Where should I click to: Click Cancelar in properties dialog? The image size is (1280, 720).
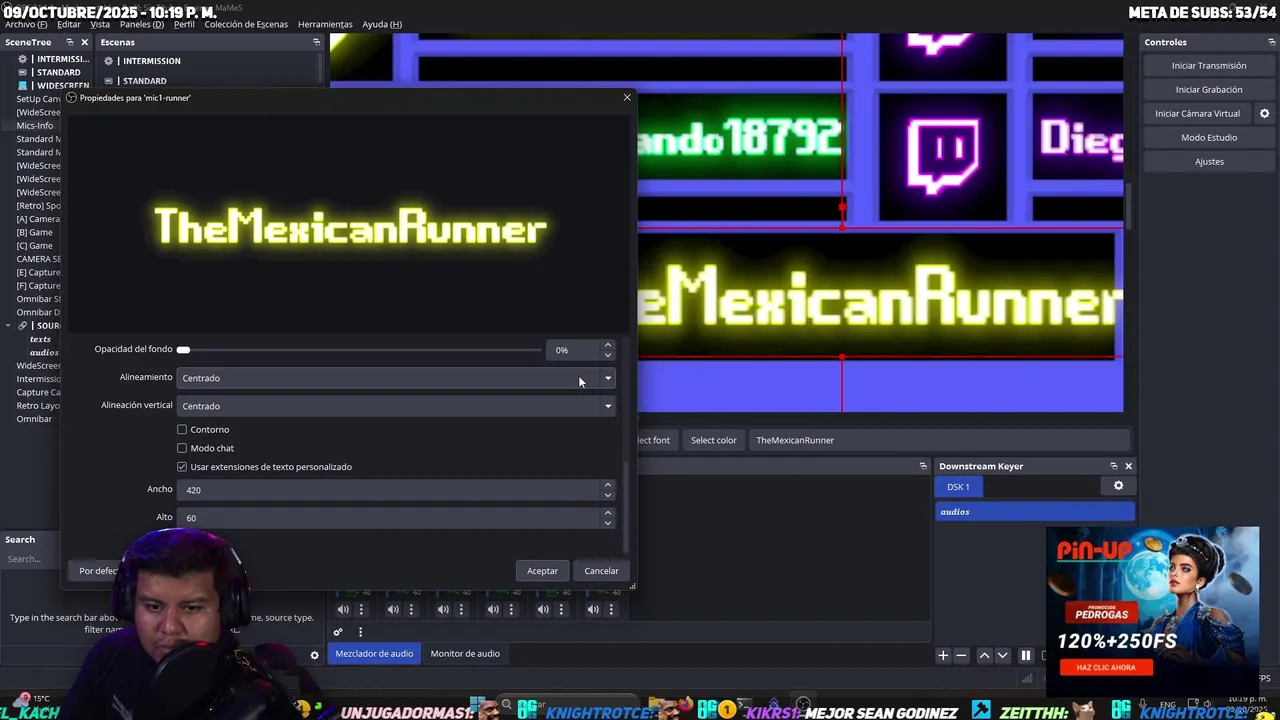click(x=601, y=571)
